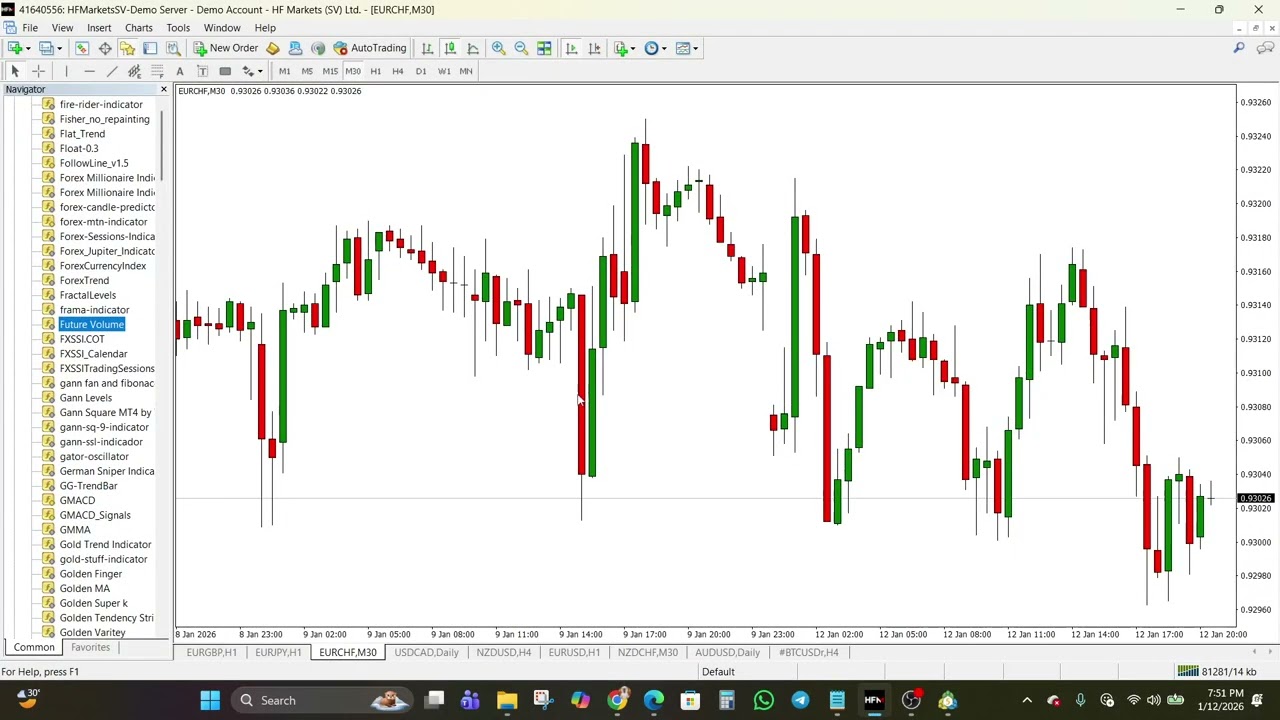
Task: Switch to the #BTCUSDr,H4 chart tab
Action: pos(808,652)
